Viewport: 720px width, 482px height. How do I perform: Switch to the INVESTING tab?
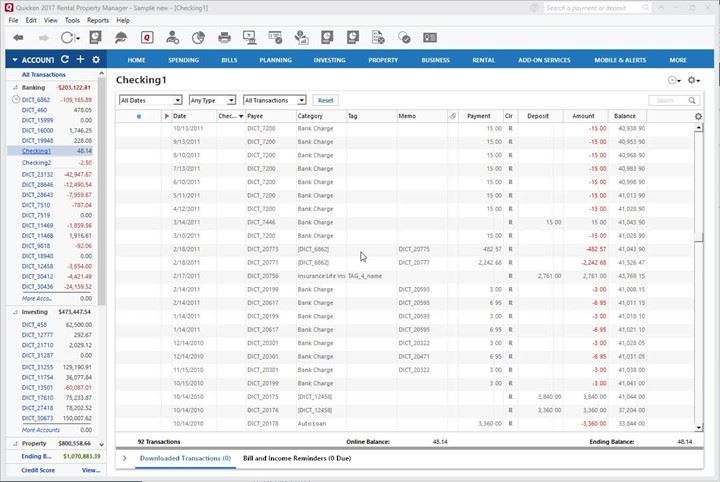click(329, 60)
